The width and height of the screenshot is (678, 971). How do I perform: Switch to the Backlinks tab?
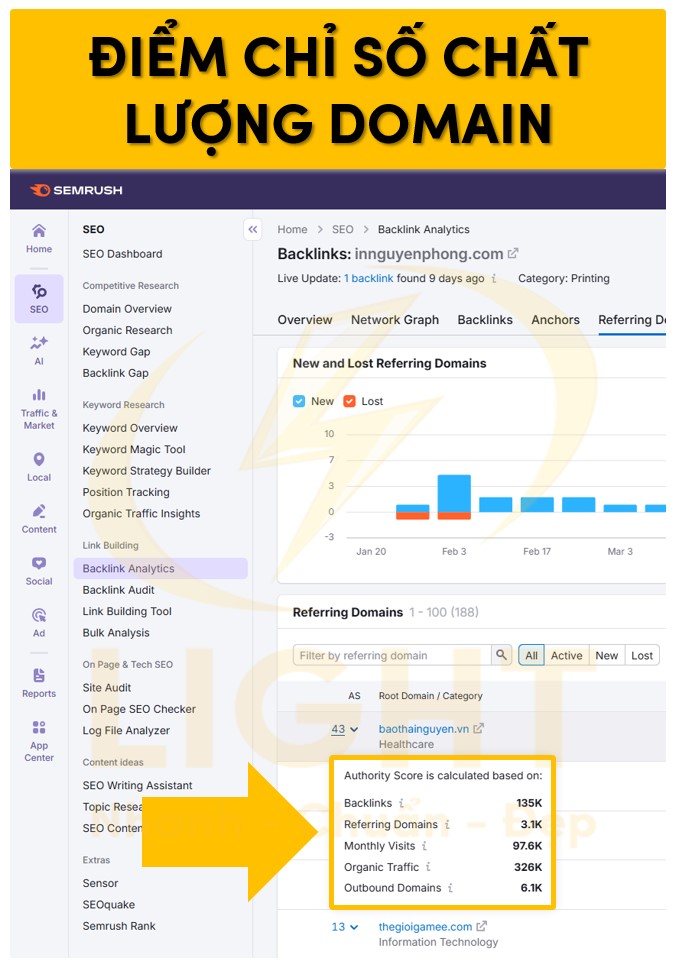485,320
